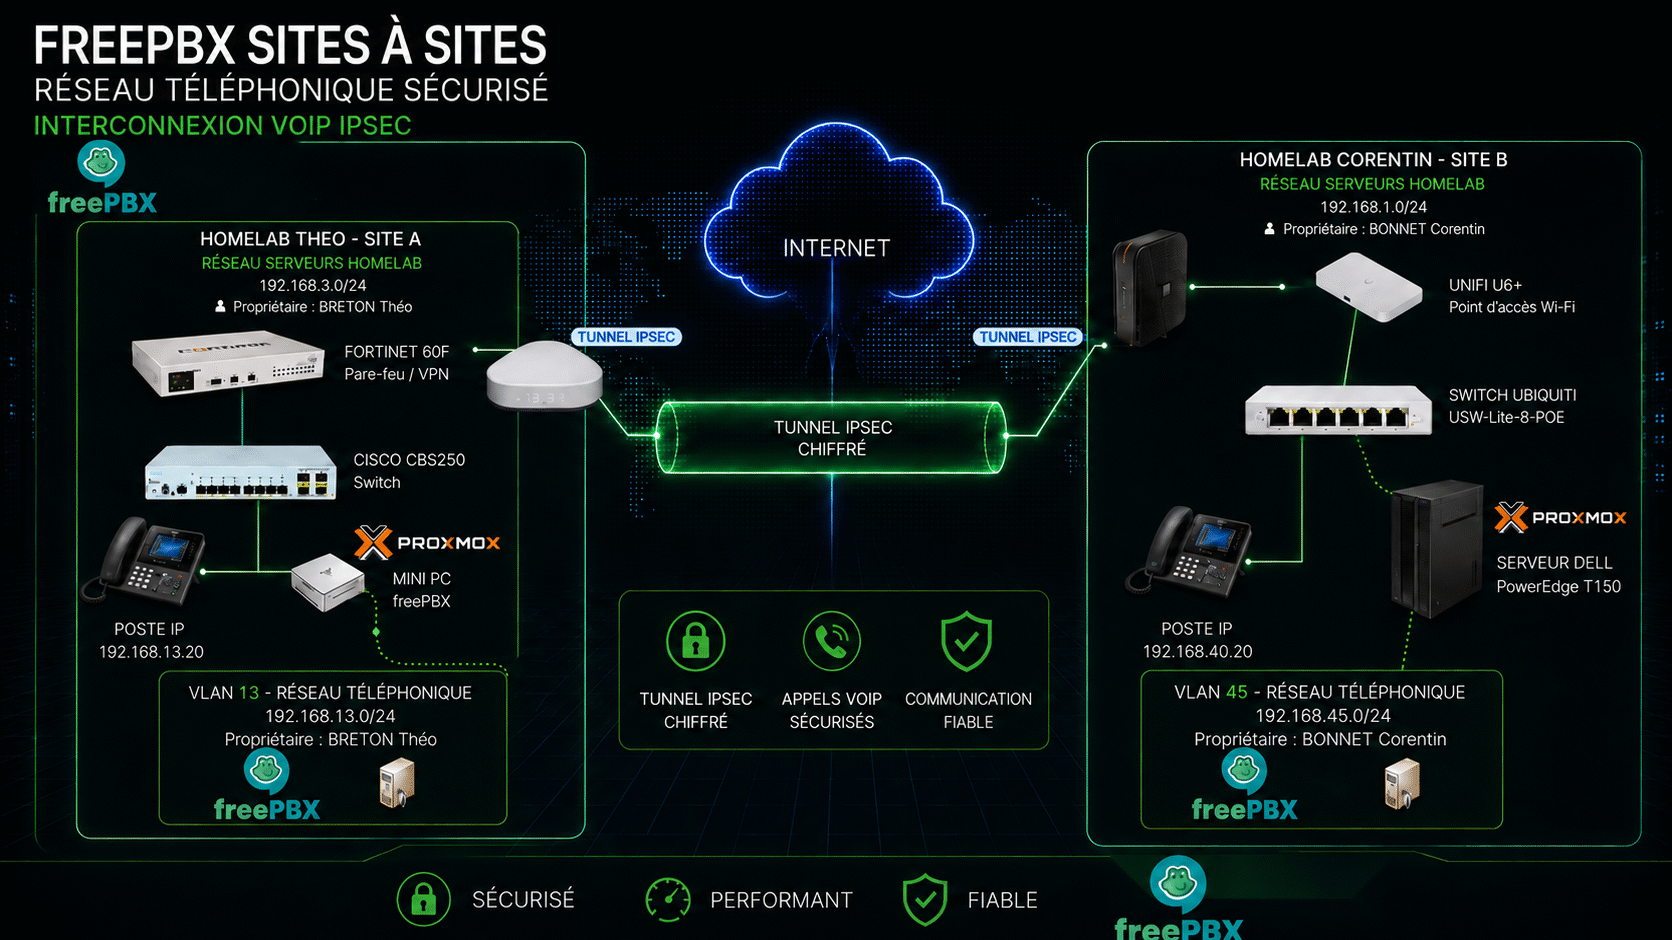Viewport: 1672px width, 940px height.
Task: Select the Mini PC freePBX device
Action: click(x=327, y=582)
